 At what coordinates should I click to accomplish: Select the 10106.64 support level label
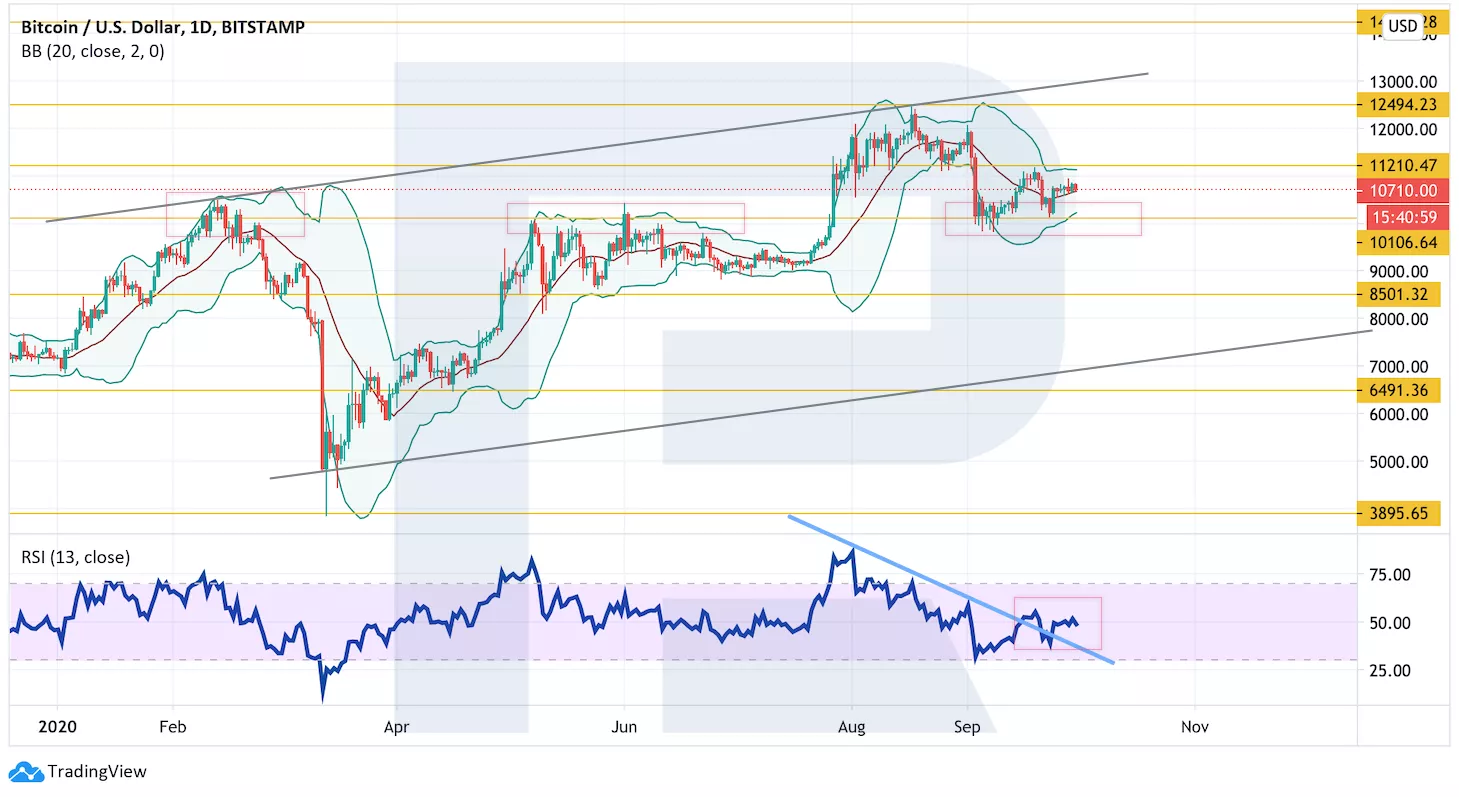pos(1401,243)
